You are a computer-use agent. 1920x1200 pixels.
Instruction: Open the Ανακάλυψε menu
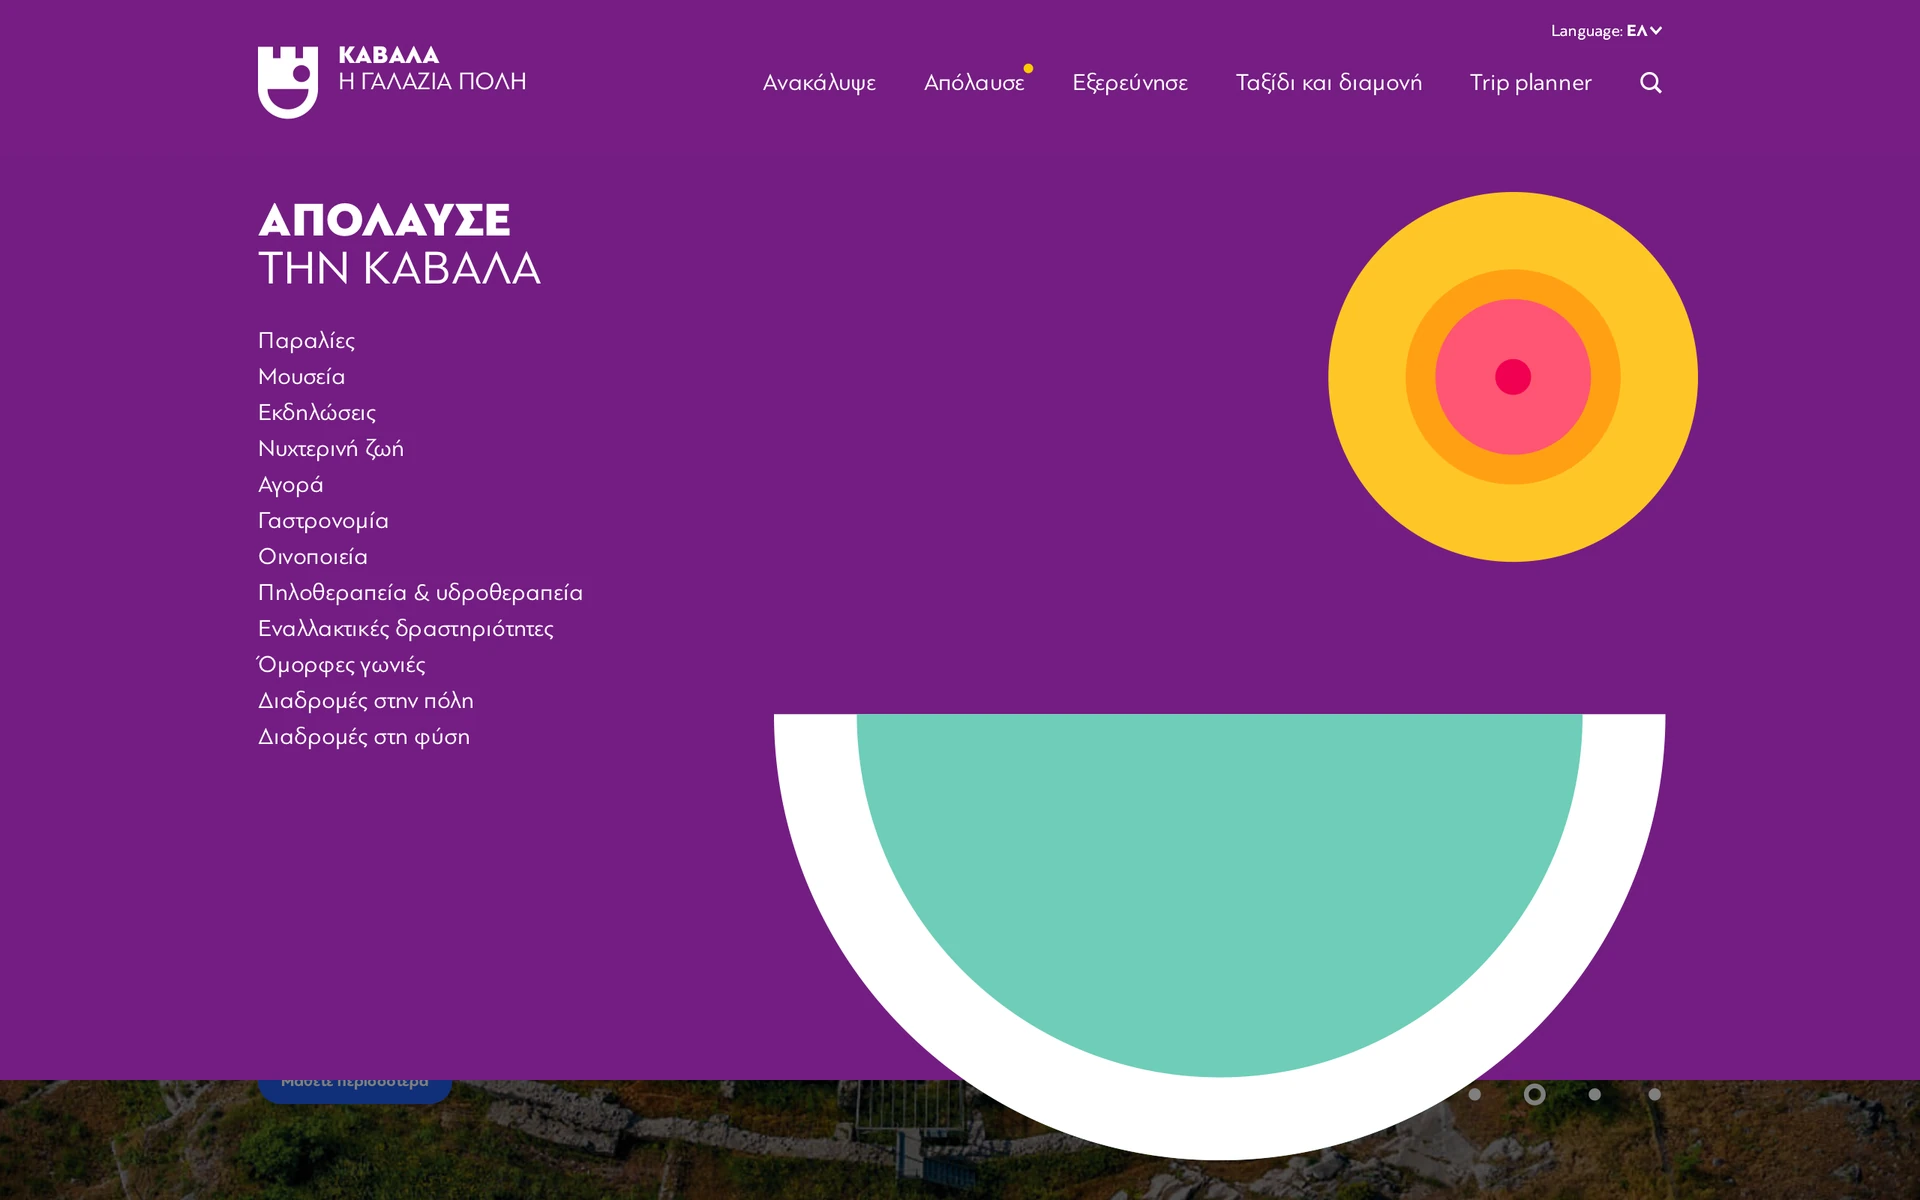click(819, 83)
